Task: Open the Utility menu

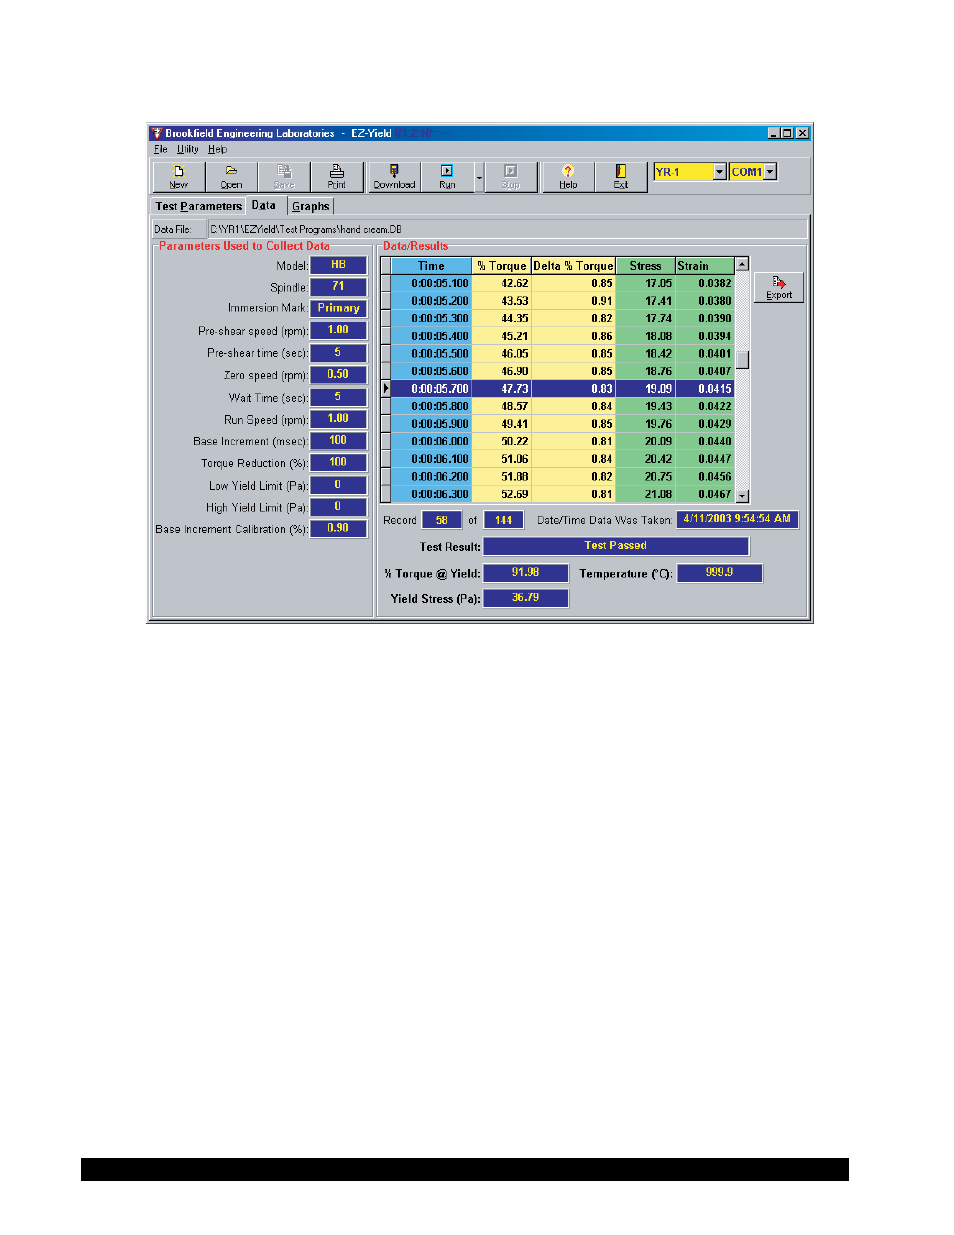Action: [x=188, y=149]
